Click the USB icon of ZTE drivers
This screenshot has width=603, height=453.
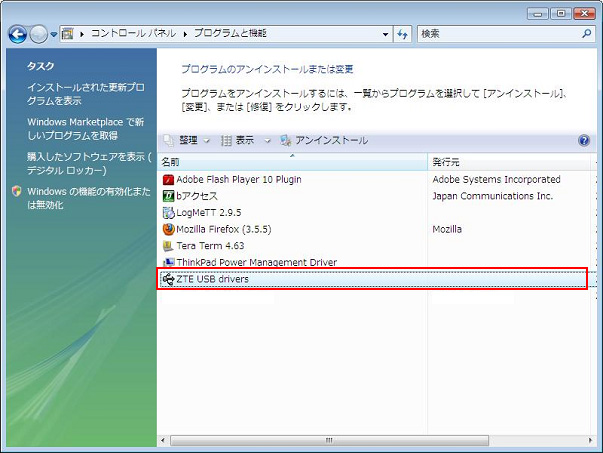[x=168, y=279]
